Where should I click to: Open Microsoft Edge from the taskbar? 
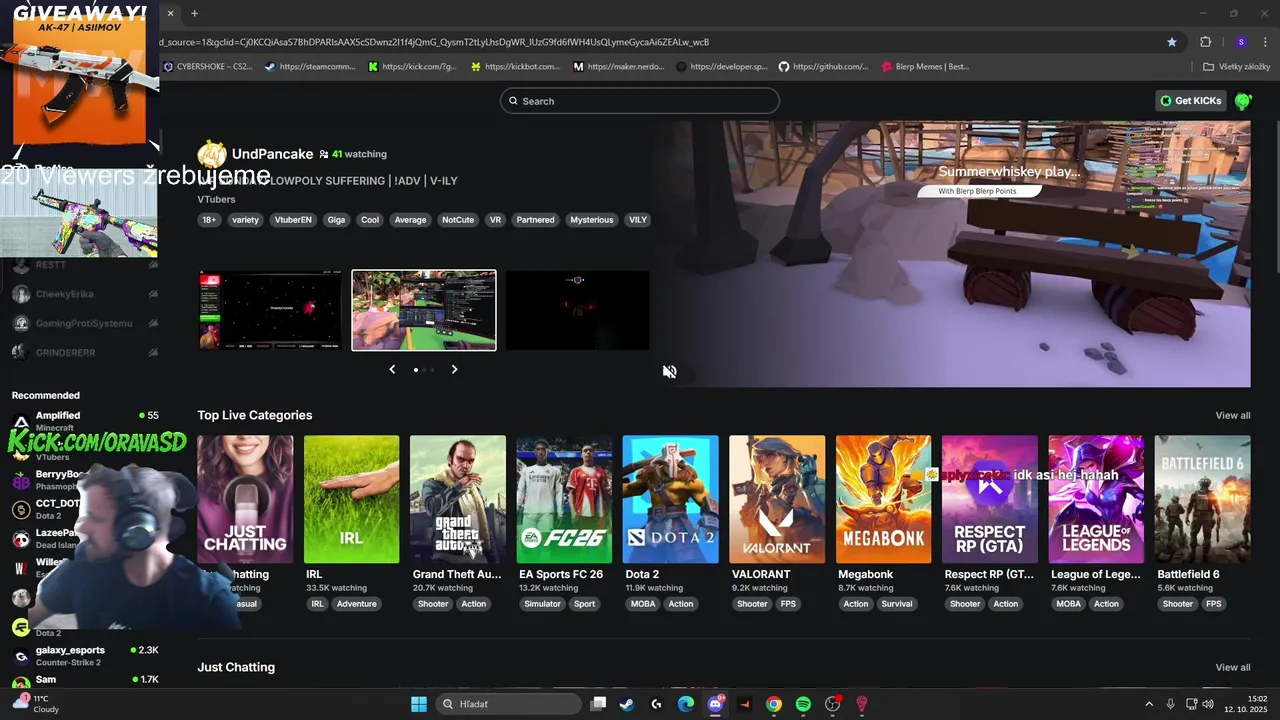click(685, 704)
